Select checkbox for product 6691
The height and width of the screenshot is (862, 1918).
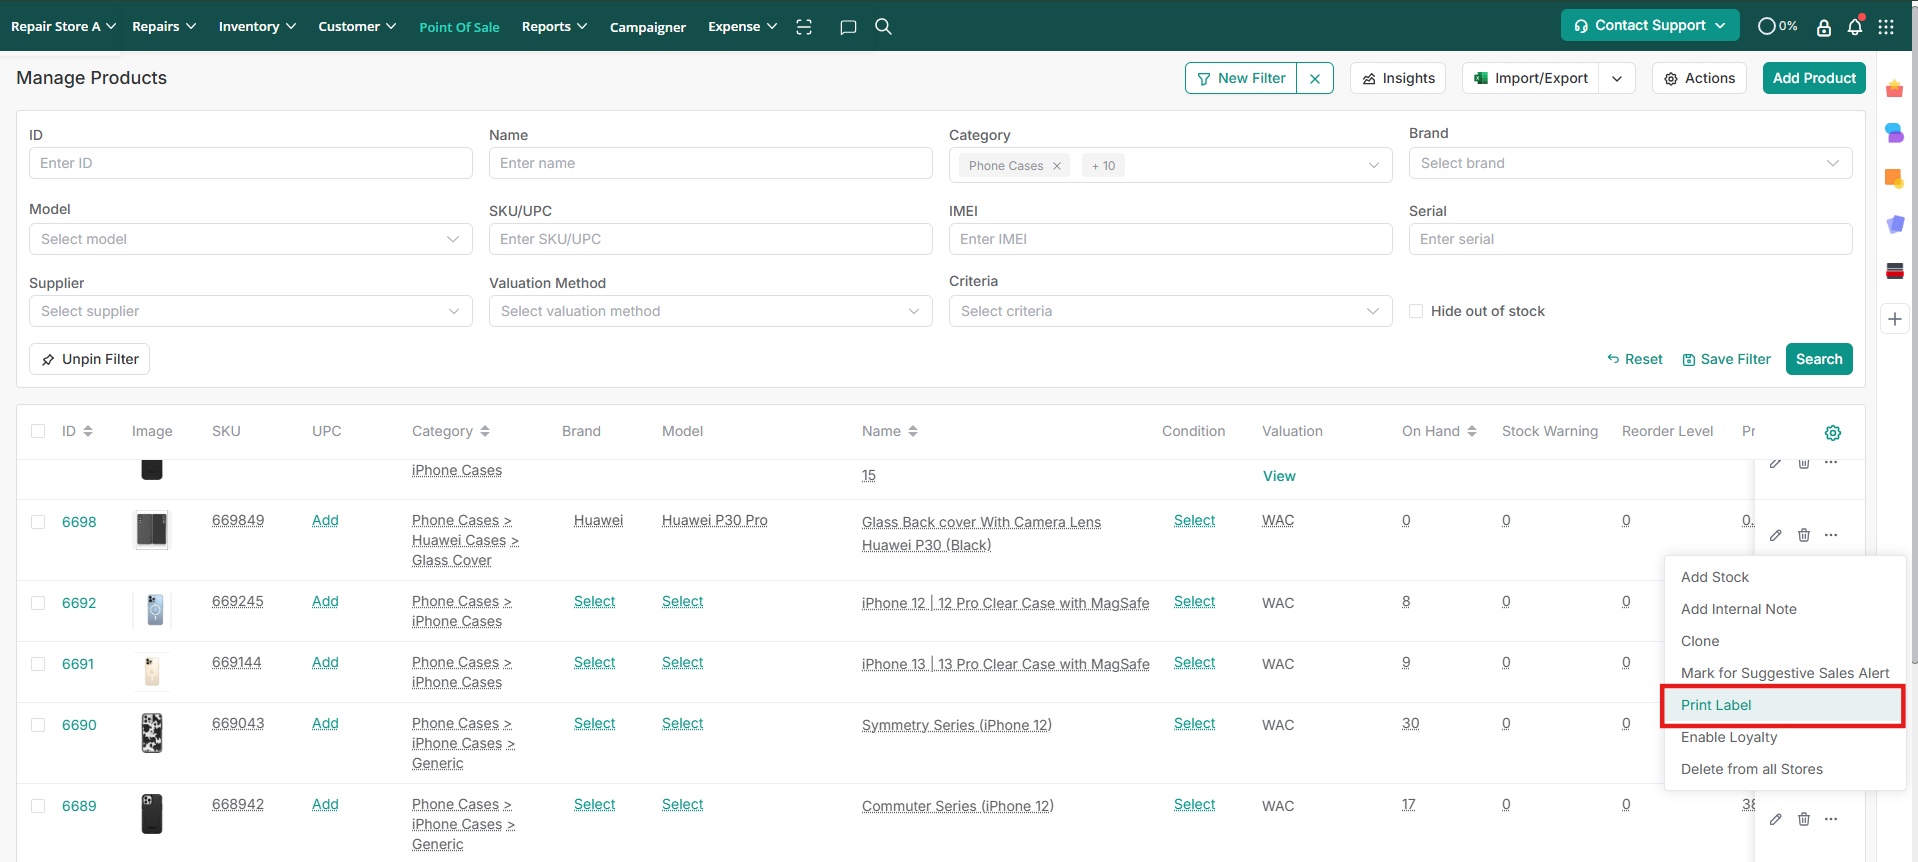pos(38,664)
